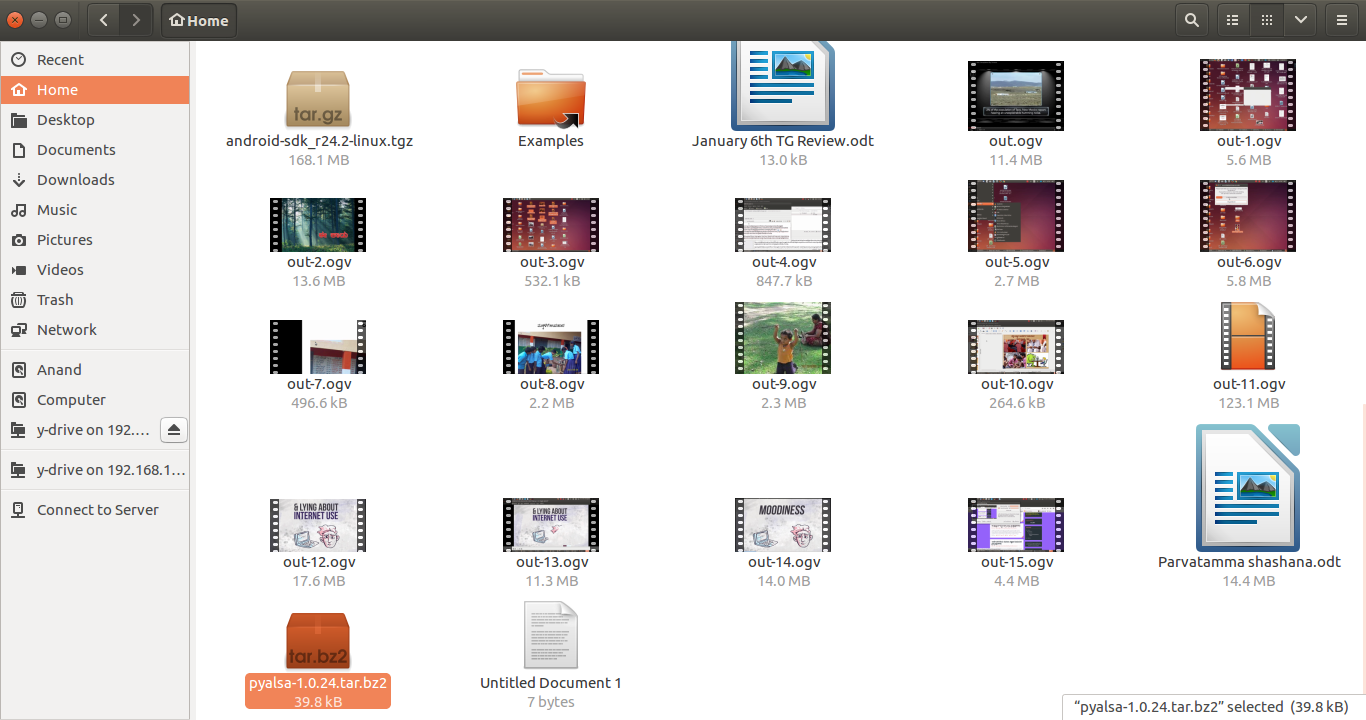1366x720 pixels.
Task: Select the out-10.ogv video thumbnail
Action: [1015, 347]
